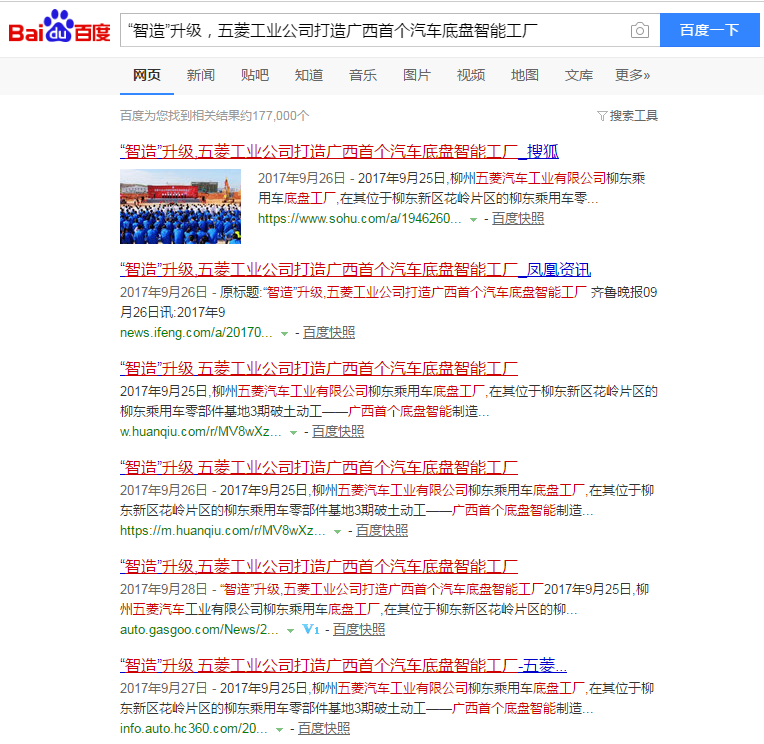Click snippet text starting 2017年9月28日
Viewport: 764px width, 744px height.
point(384,599)
